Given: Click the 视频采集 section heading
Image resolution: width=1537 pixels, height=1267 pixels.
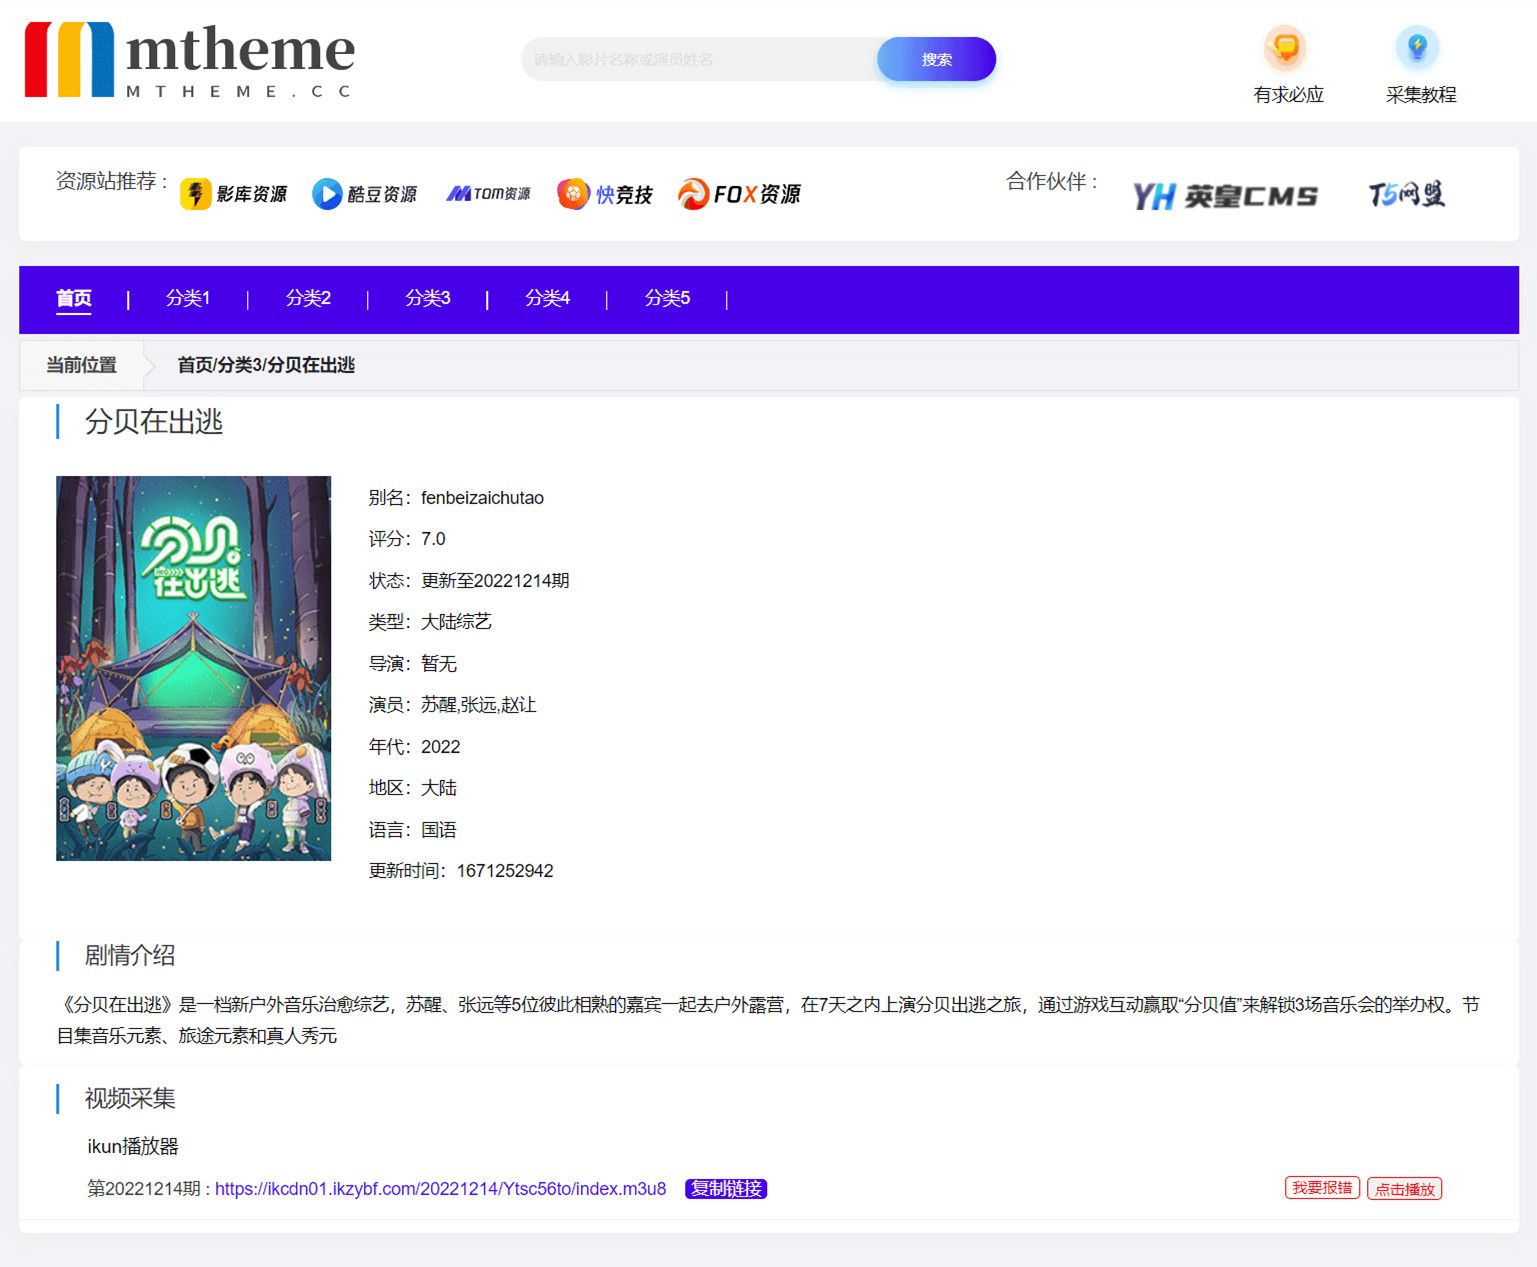Looking at the screenshot, I should tap(130, 1099).
